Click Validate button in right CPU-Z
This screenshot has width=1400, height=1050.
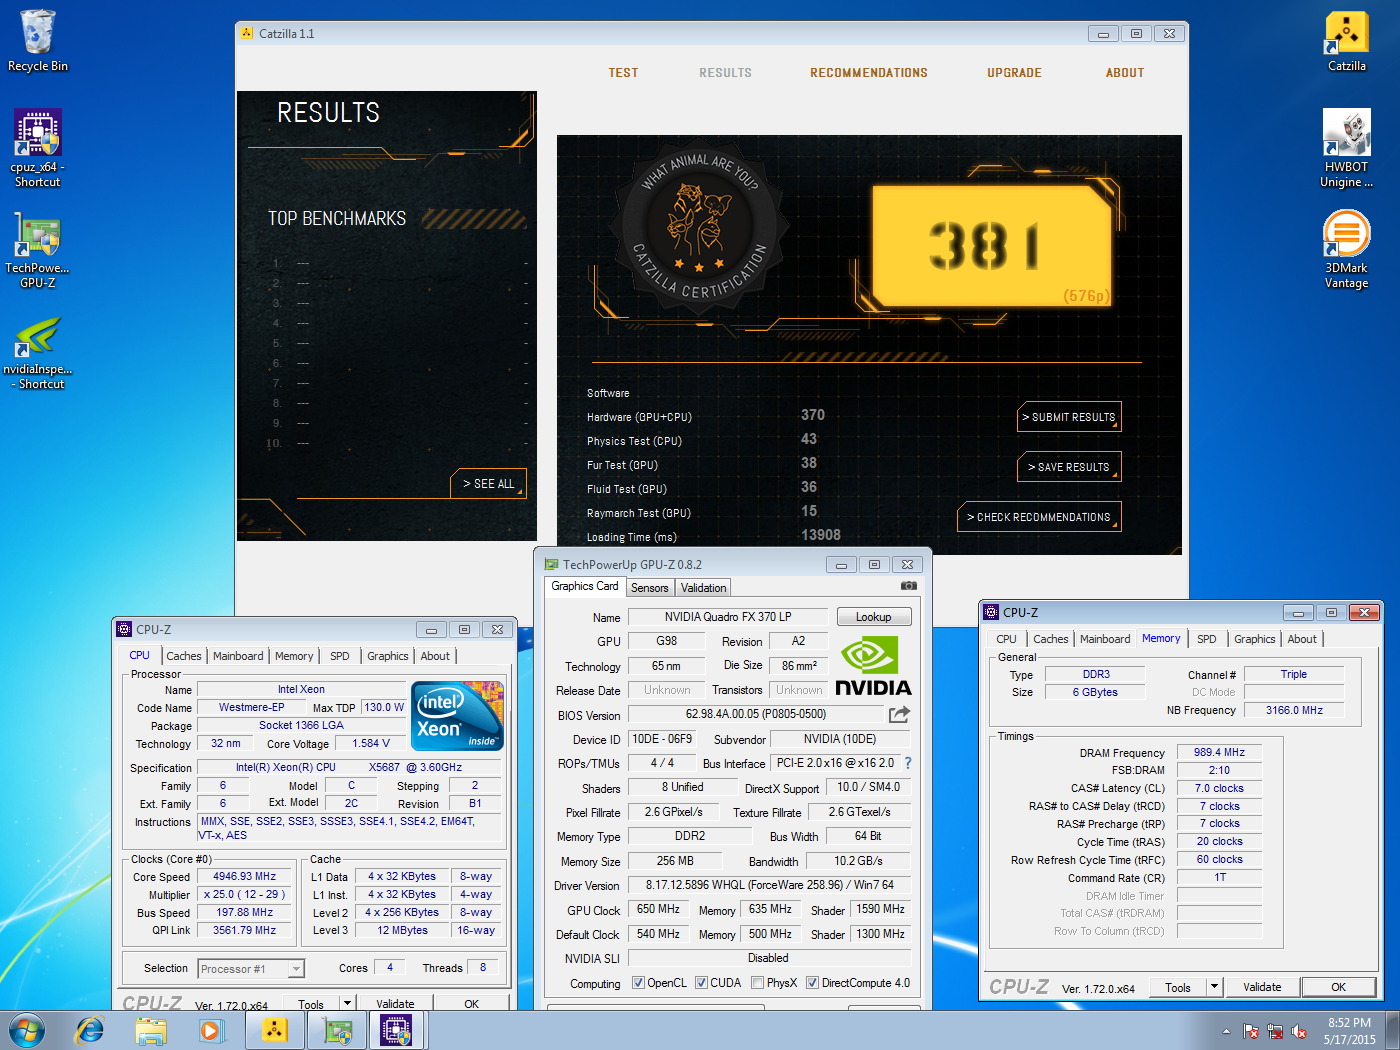[x=1262, y=987]
